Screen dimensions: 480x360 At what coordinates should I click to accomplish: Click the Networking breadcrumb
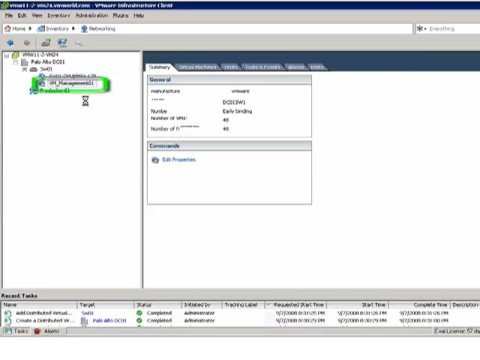(x=98, y=29)
